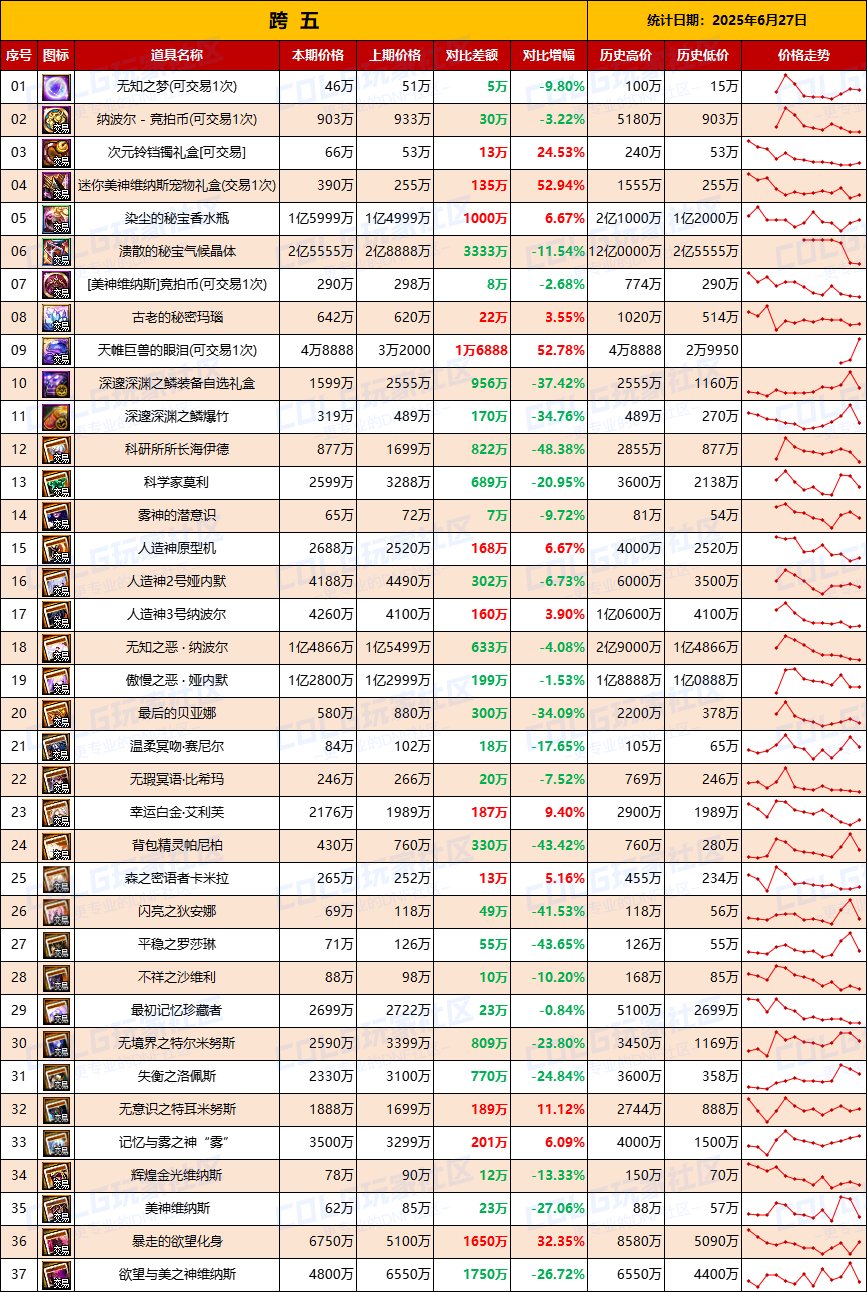This screenshot has height=1292, width=867.
Task: Select the 对比增幅 column header
Action: pyautogui.click(x=549, y=55)
